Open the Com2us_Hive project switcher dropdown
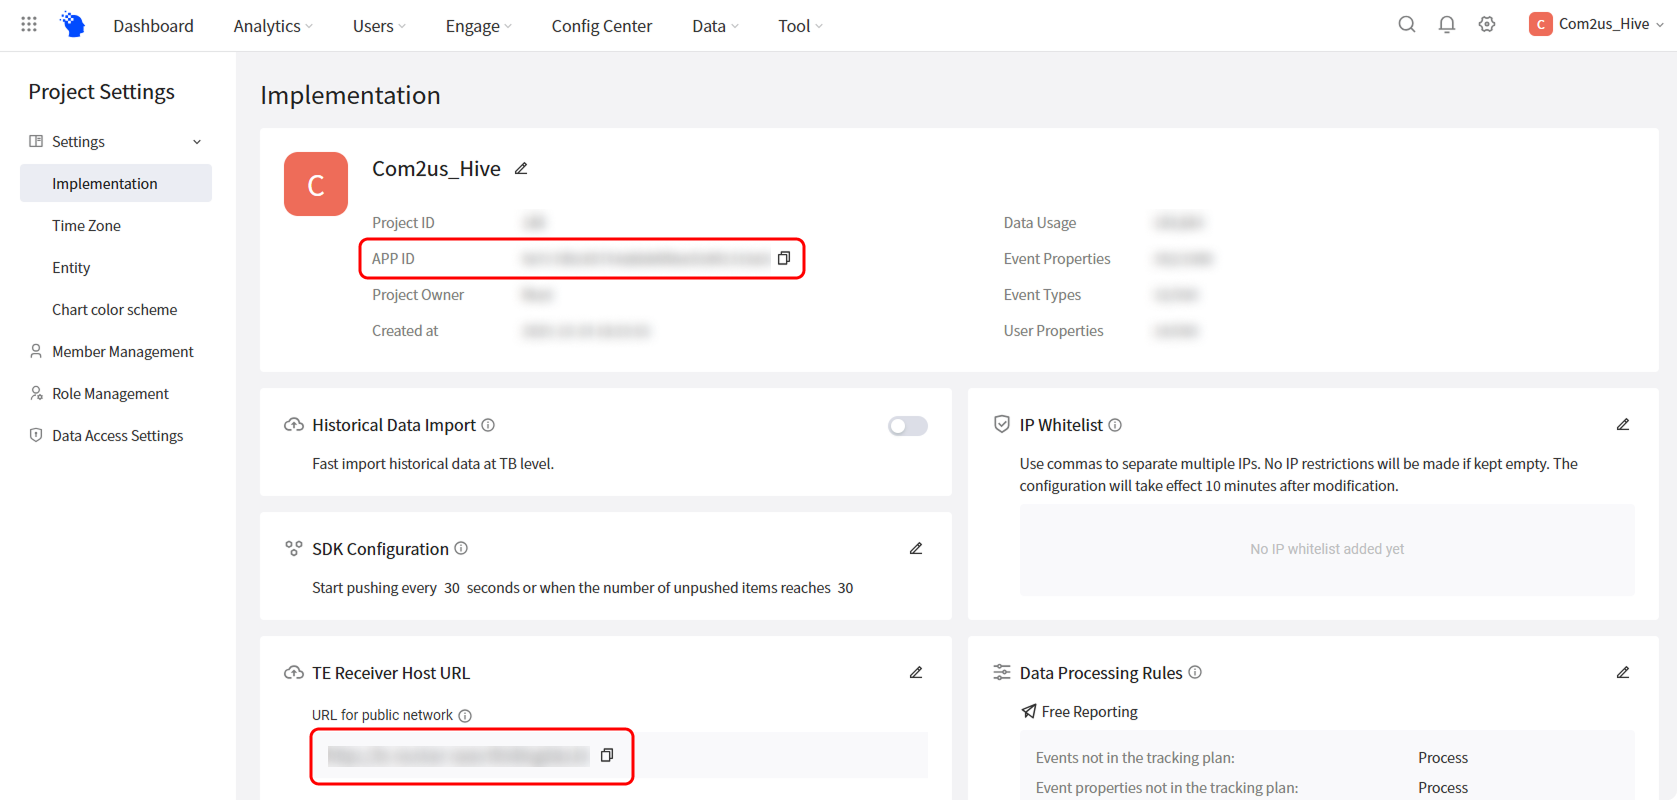Image resolution: width=1677 pixels, height=800 pixels. pos(1596,25)
